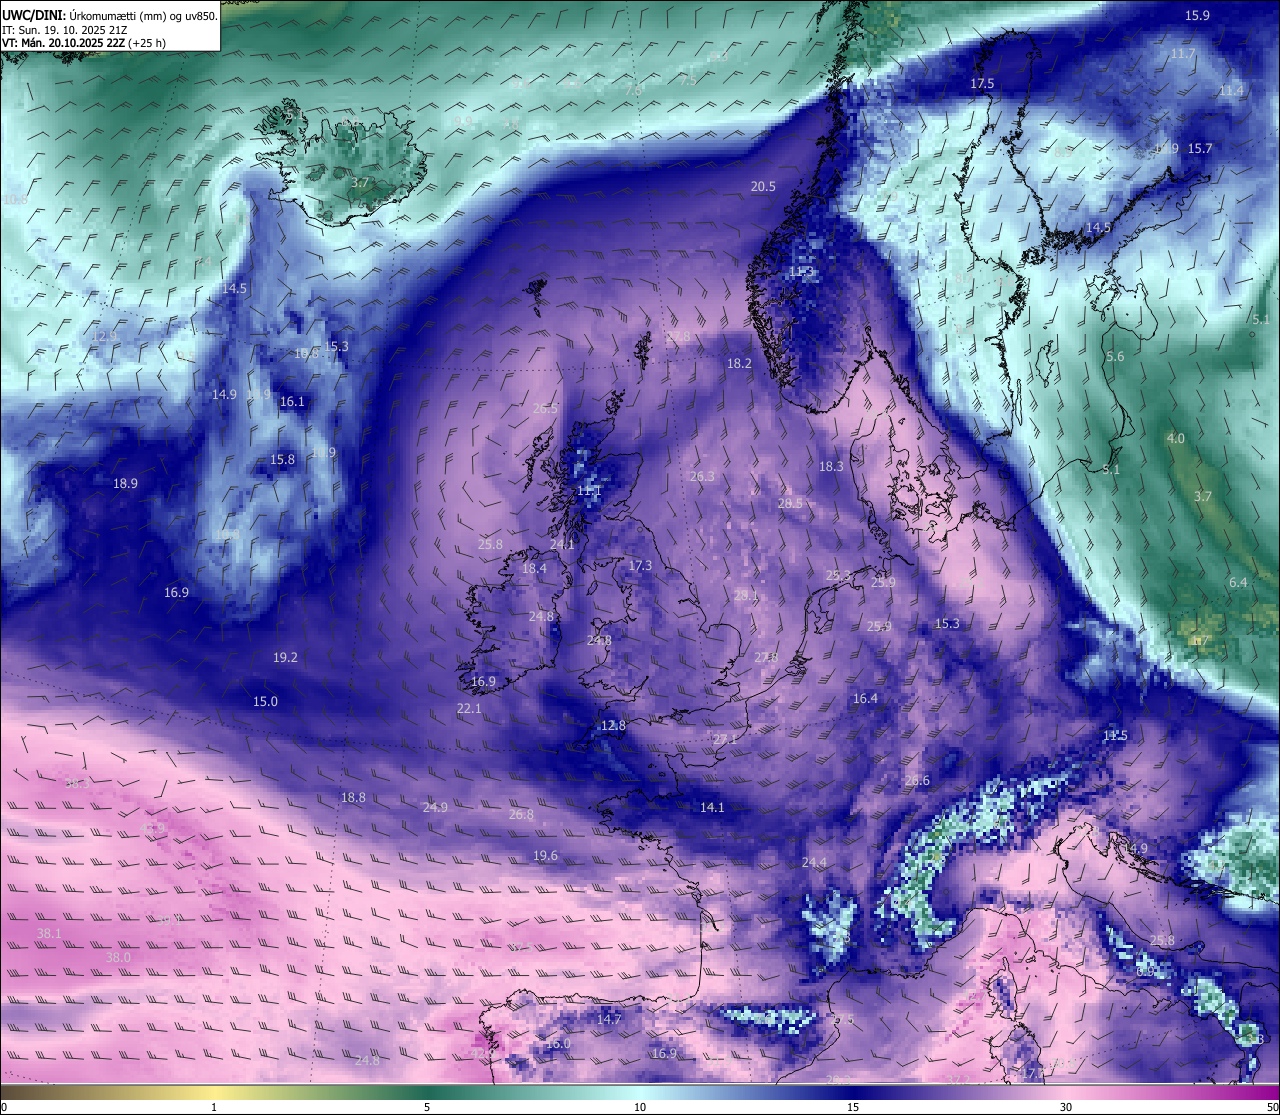1280x1115 pixels.
Task: Click the 17.3 value over northern England
Action: point(640,566)
